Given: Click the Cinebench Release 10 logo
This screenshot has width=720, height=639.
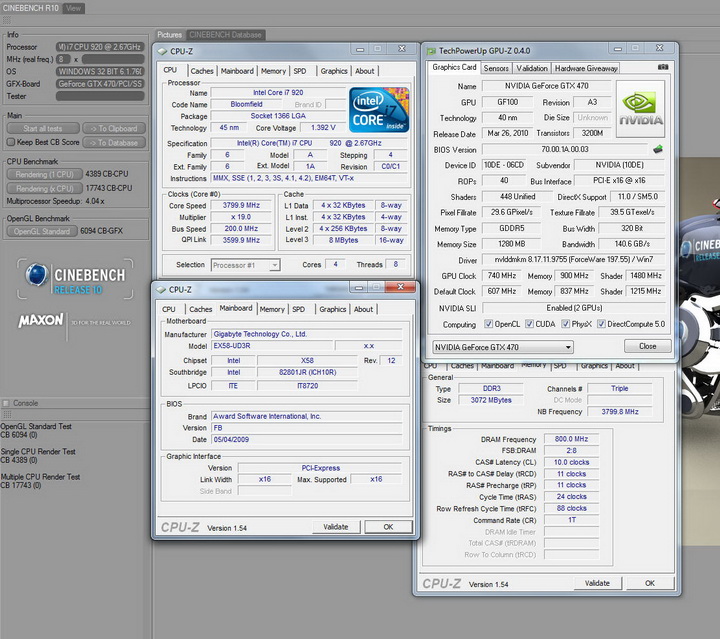Looking at the screenshot, I should 76,280.
